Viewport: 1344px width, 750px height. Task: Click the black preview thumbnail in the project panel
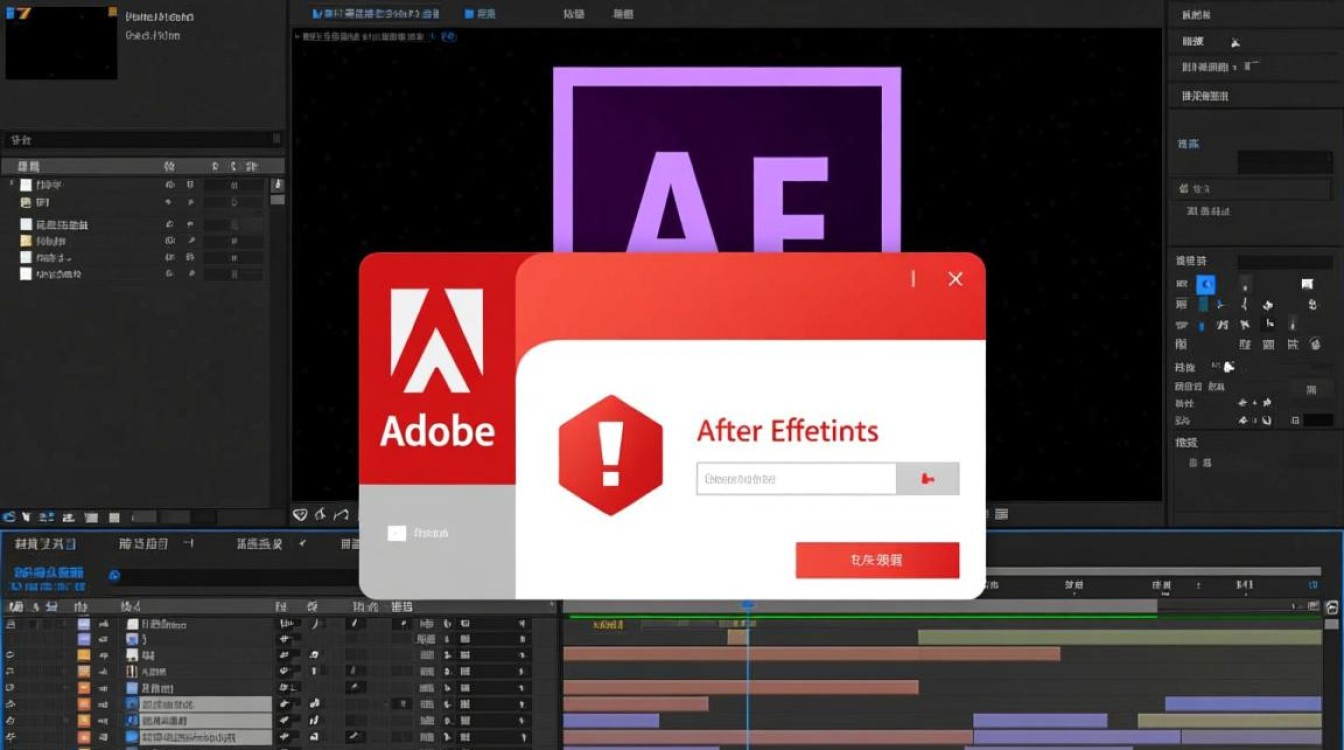click(x=61, y=43)
